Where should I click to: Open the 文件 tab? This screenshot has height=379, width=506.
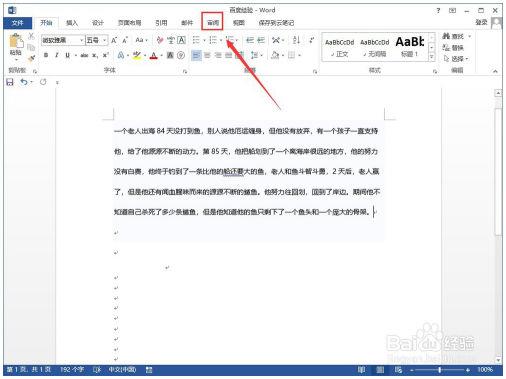tap(17, 23)
